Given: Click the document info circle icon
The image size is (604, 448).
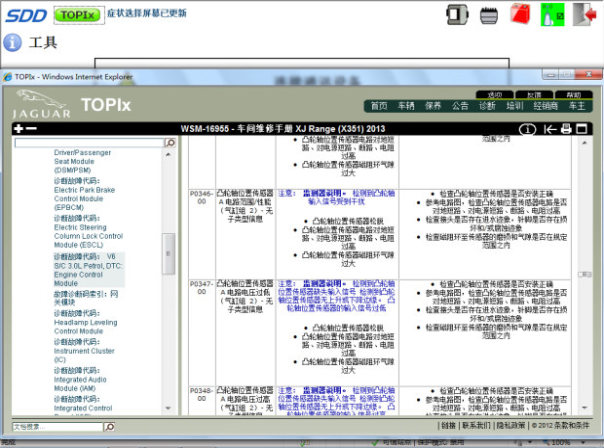Looking at the screenshot, I should 527,129.
